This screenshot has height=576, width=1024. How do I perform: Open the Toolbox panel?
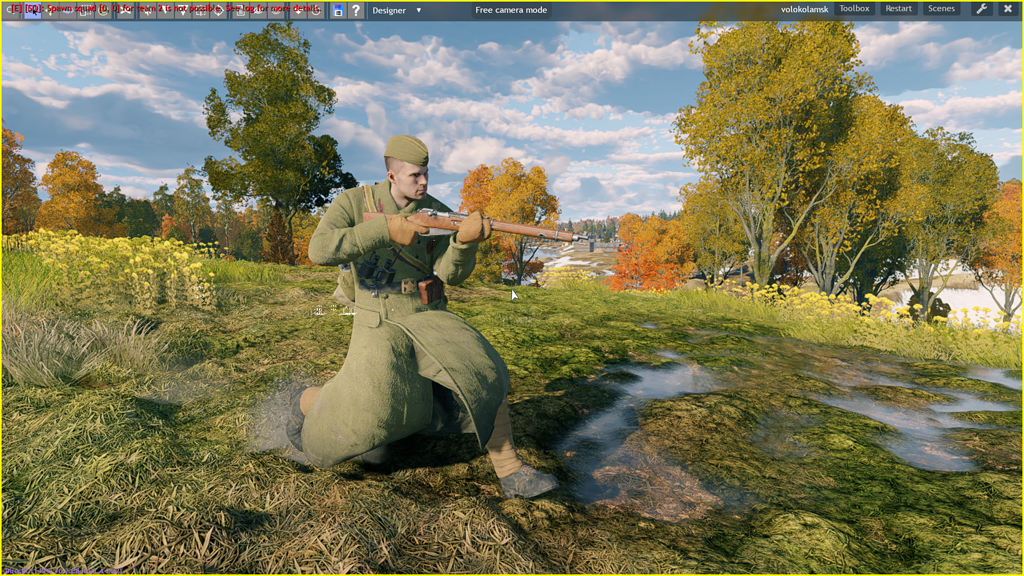coord(855,9)
